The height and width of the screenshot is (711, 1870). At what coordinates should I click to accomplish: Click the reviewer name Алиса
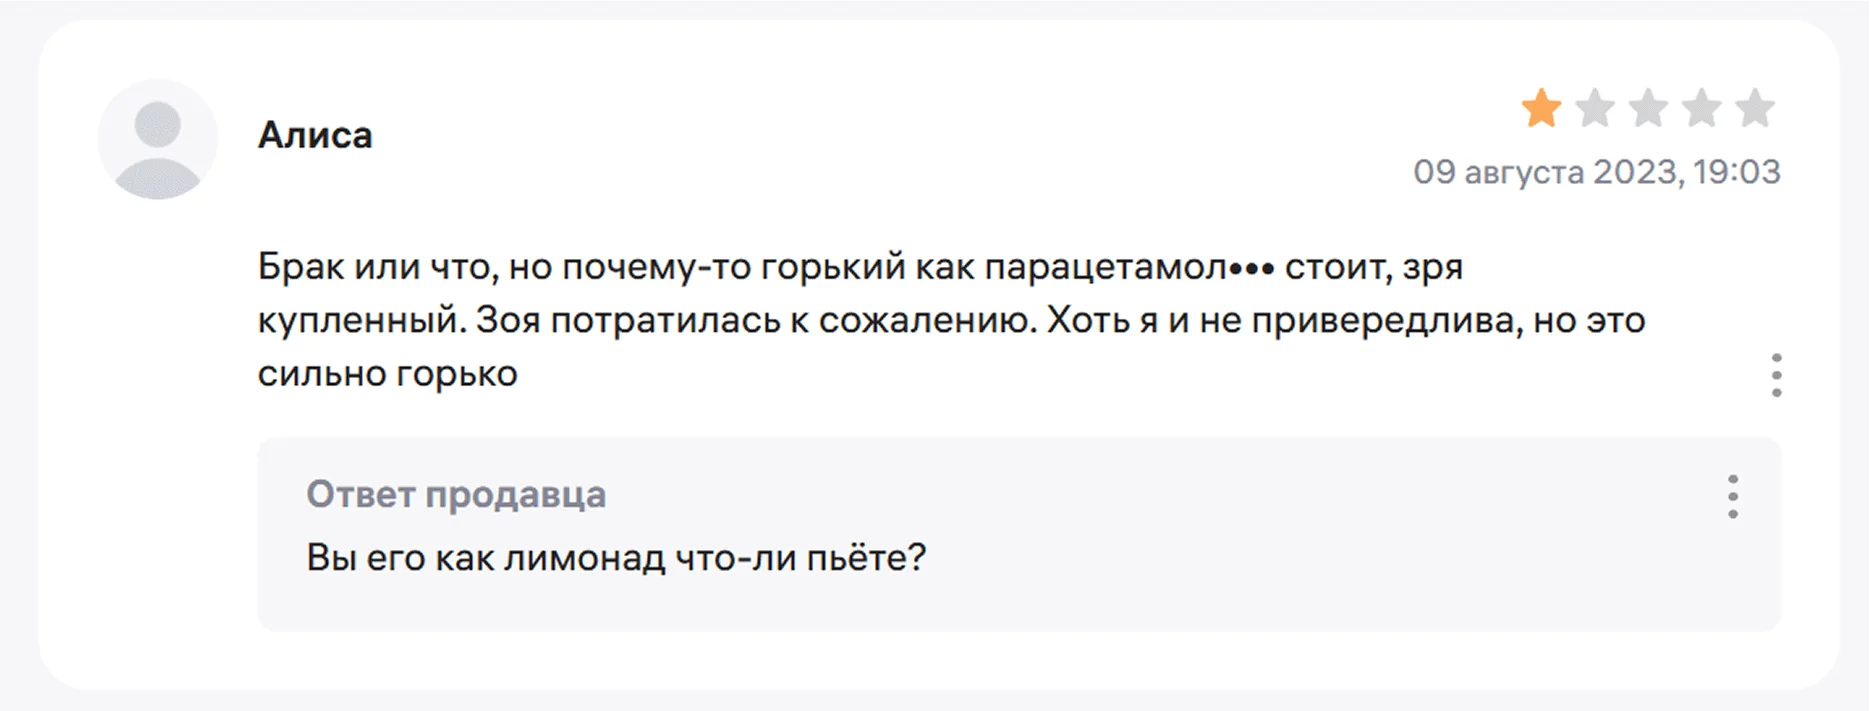pos(315,135)
